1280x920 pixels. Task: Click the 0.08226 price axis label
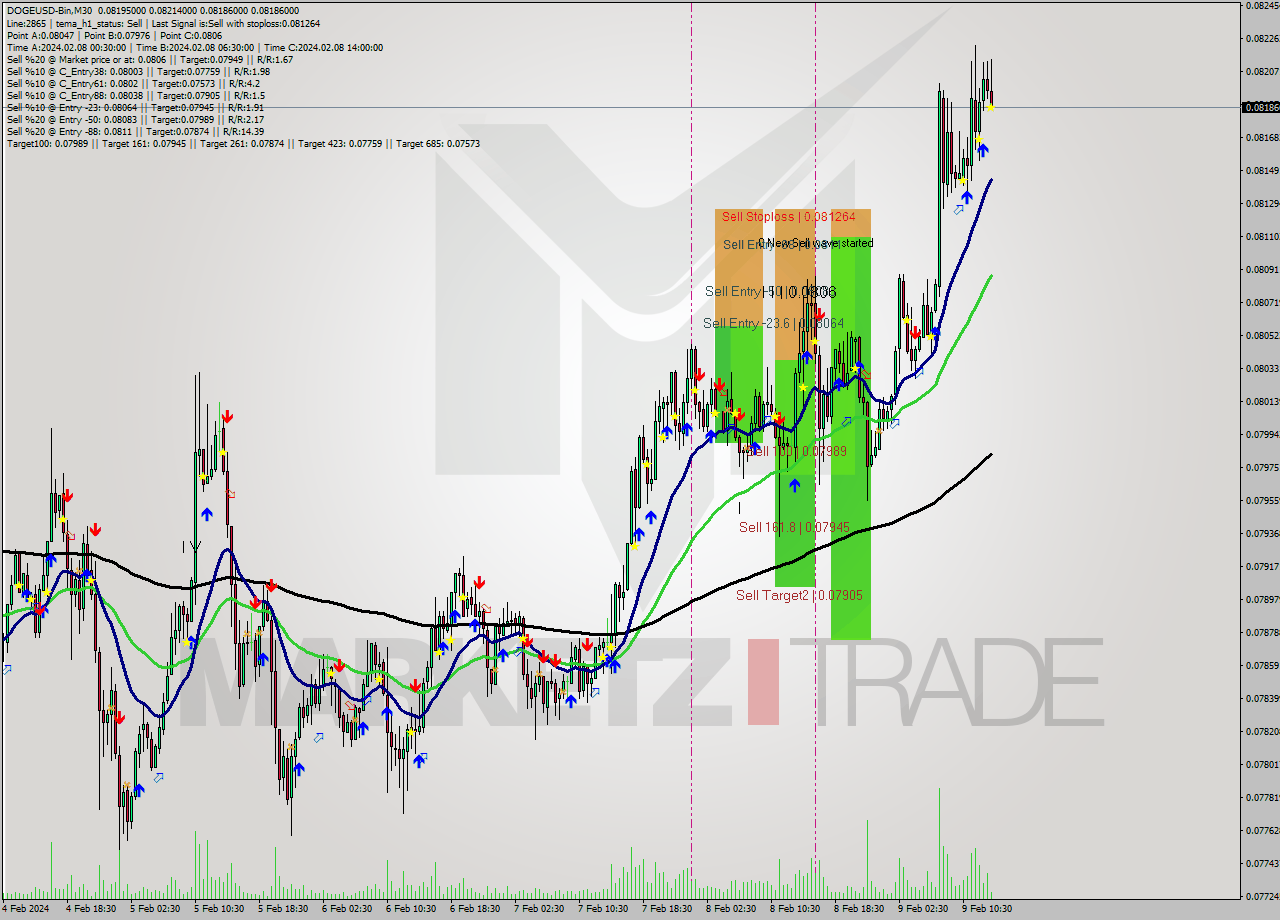pyautogui.click(x=1261, y=38)
